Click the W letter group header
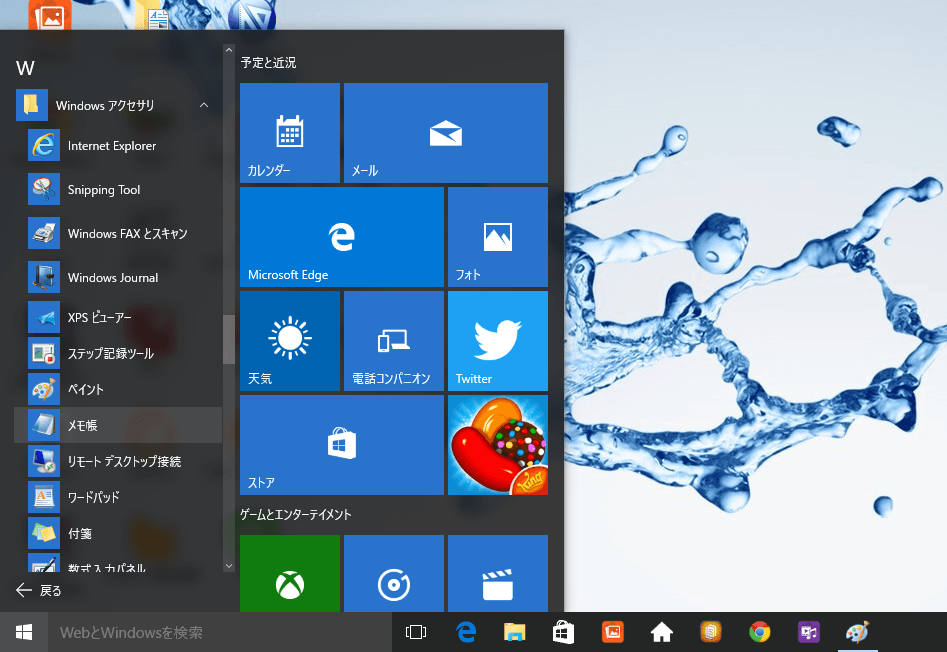Image resolution: width=947 pixels, height=652 pixels. (x=25, y=68)
